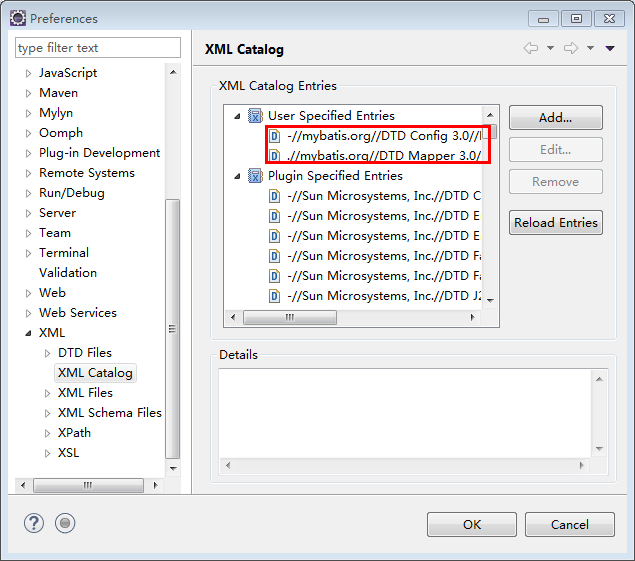
Task: Open the page view menu triangle
Action: click(x=610, y=48)
